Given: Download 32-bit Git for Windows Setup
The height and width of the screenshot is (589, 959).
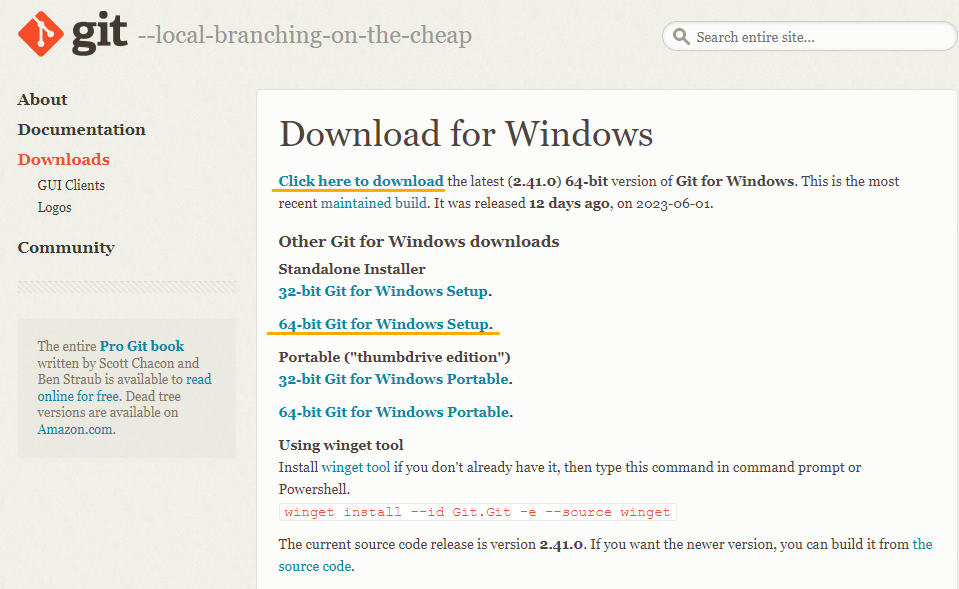Looking at the screenshot, I should point(383,291).
